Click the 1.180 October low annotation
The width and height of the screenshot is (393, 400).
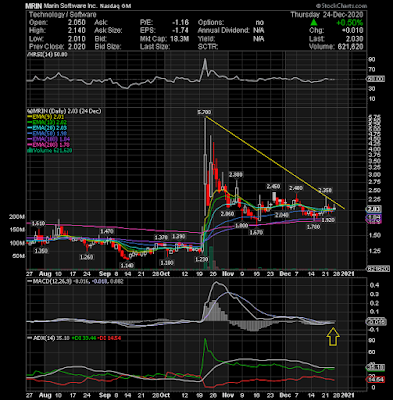pyautogui.click(x=167, y=263)
